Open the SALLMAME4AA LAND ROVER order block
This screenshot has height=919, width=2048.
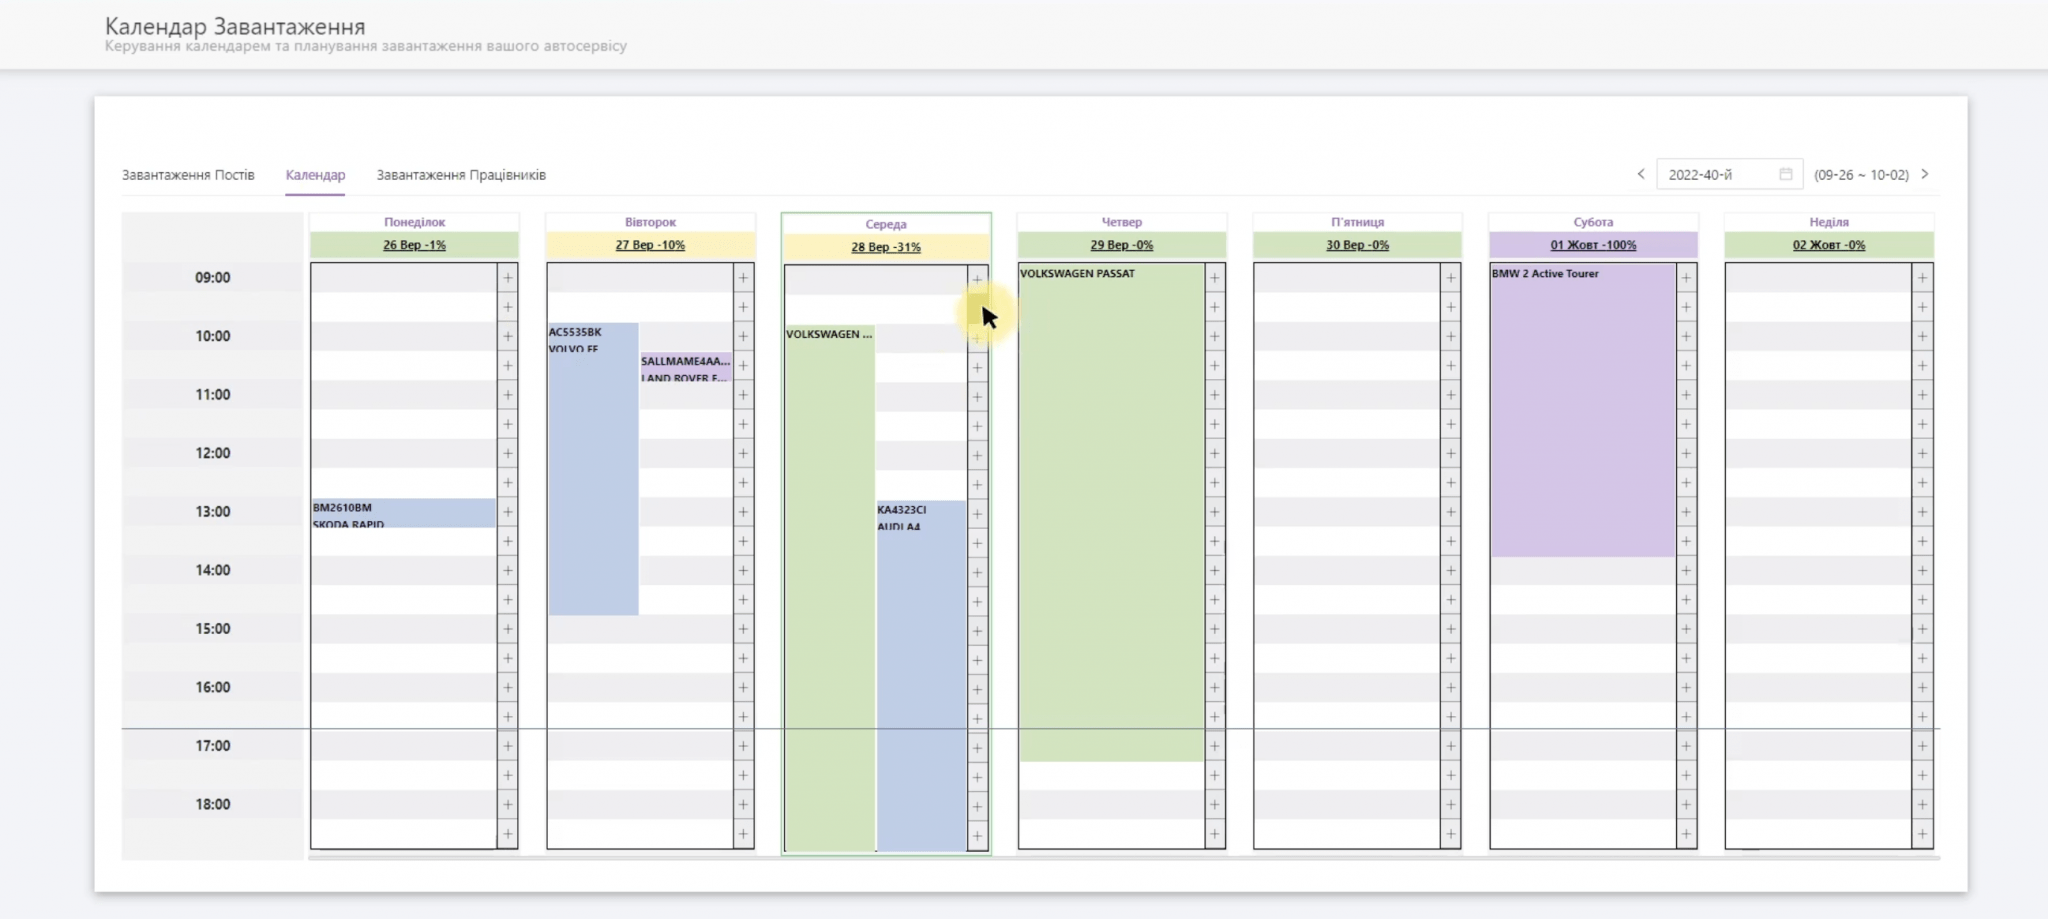click(686, 368)
